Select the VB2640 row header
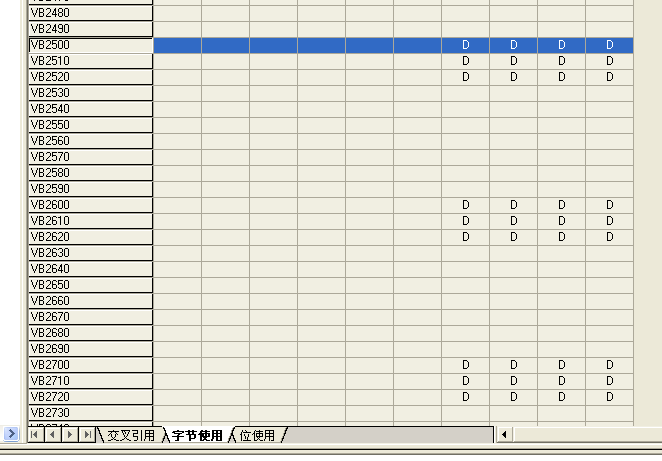Screen dimensions: 662x461 pyautogui.click(x=90, y=269)
